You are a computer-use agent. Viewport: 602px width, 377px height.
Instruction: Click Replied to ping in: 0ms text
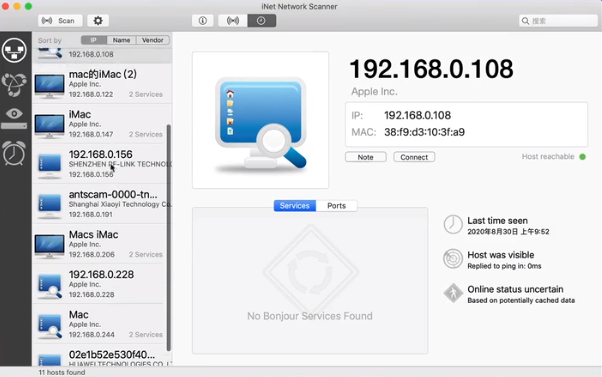tap(504, 266)
